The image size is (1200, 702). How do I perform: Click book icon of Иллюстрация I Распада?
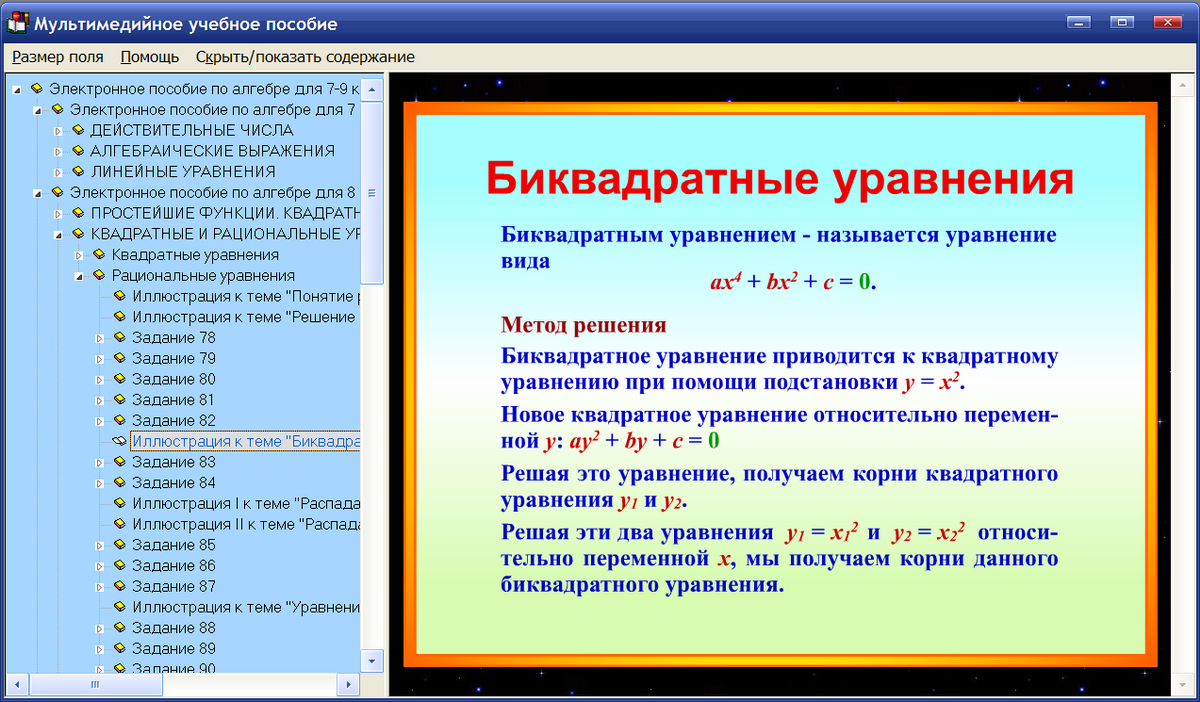(x=120, y=504)
